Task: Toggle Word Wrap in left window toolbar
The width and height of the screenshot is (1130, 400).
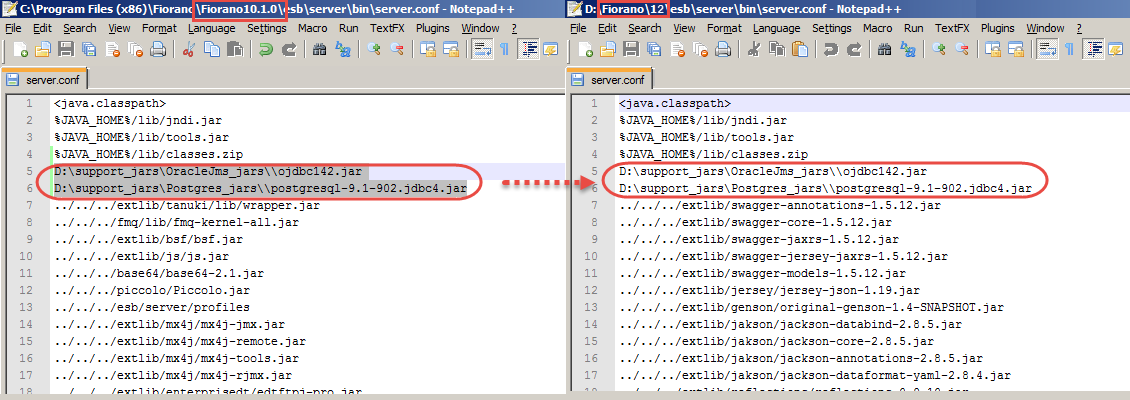Action: point(481,49)
